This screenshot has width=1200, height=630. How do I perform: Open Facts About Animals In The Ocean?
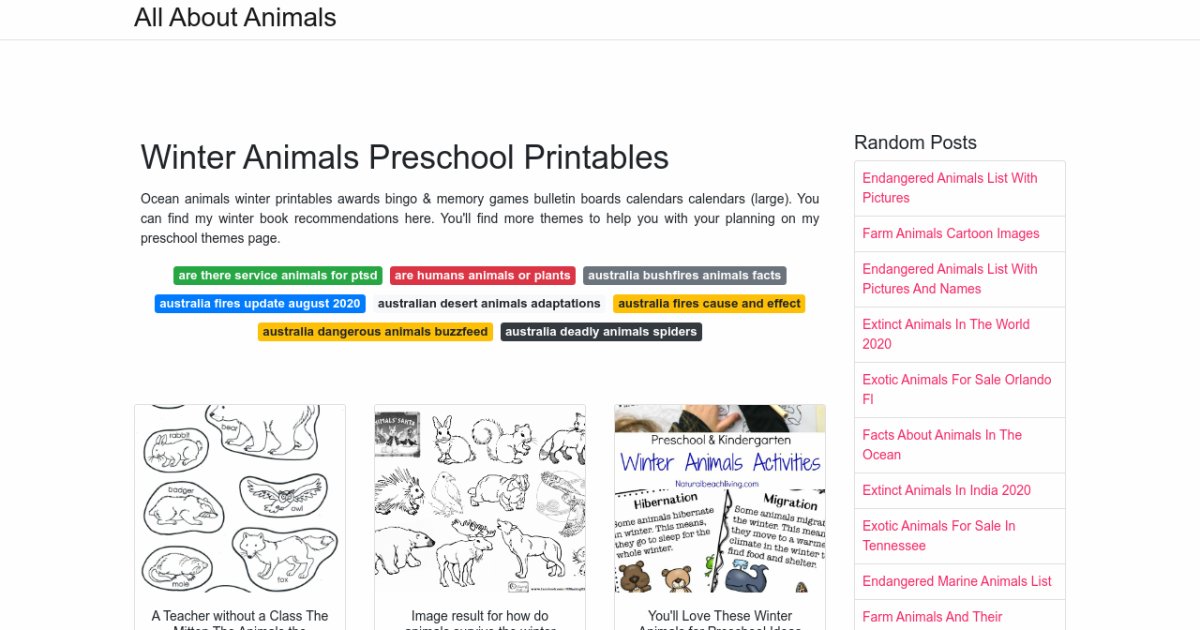pyautogui.click(x=942, y=445)
